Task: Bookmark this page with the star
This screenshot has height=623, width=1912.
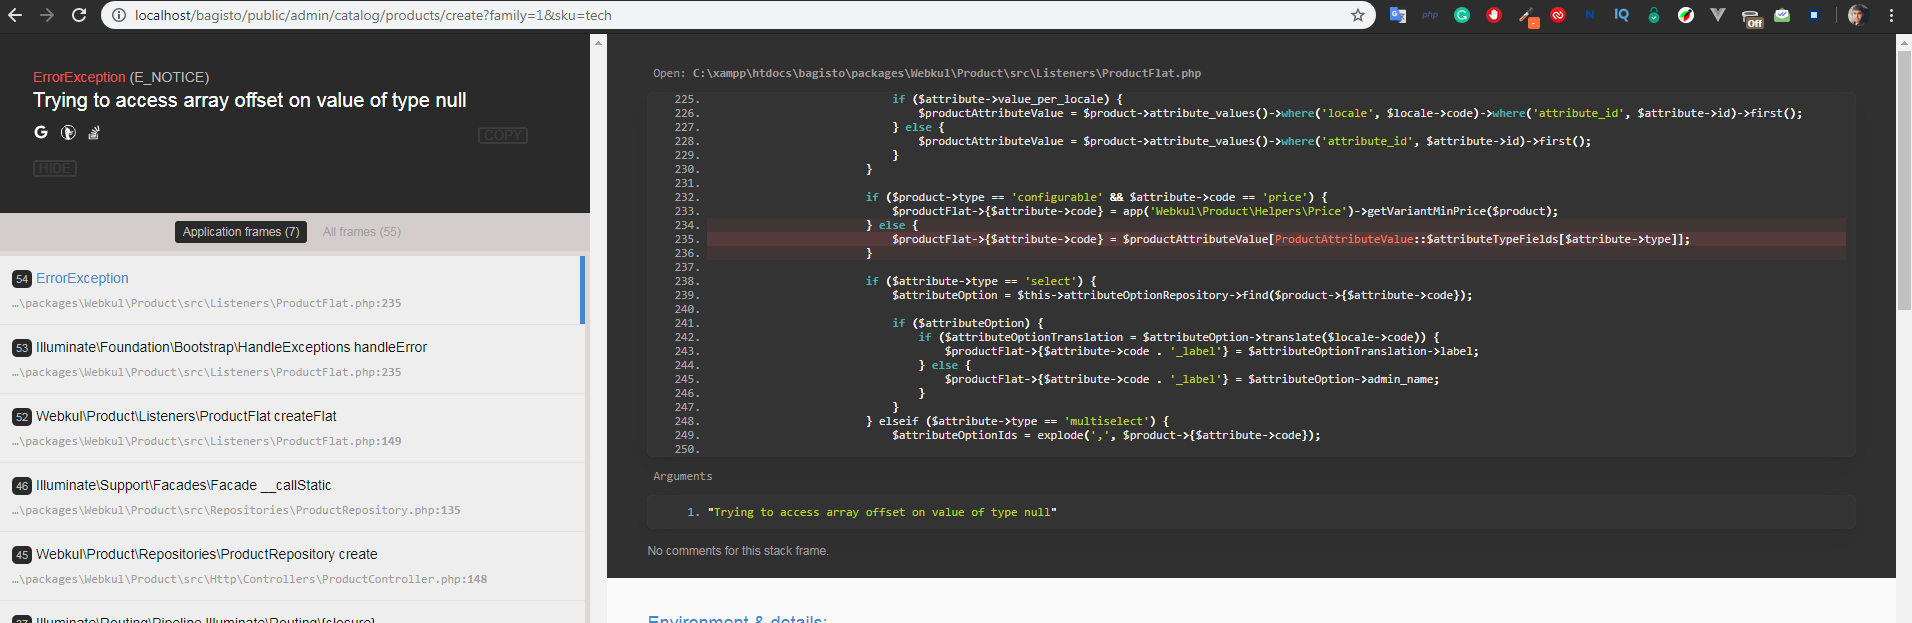Action: coord(1358,15)
